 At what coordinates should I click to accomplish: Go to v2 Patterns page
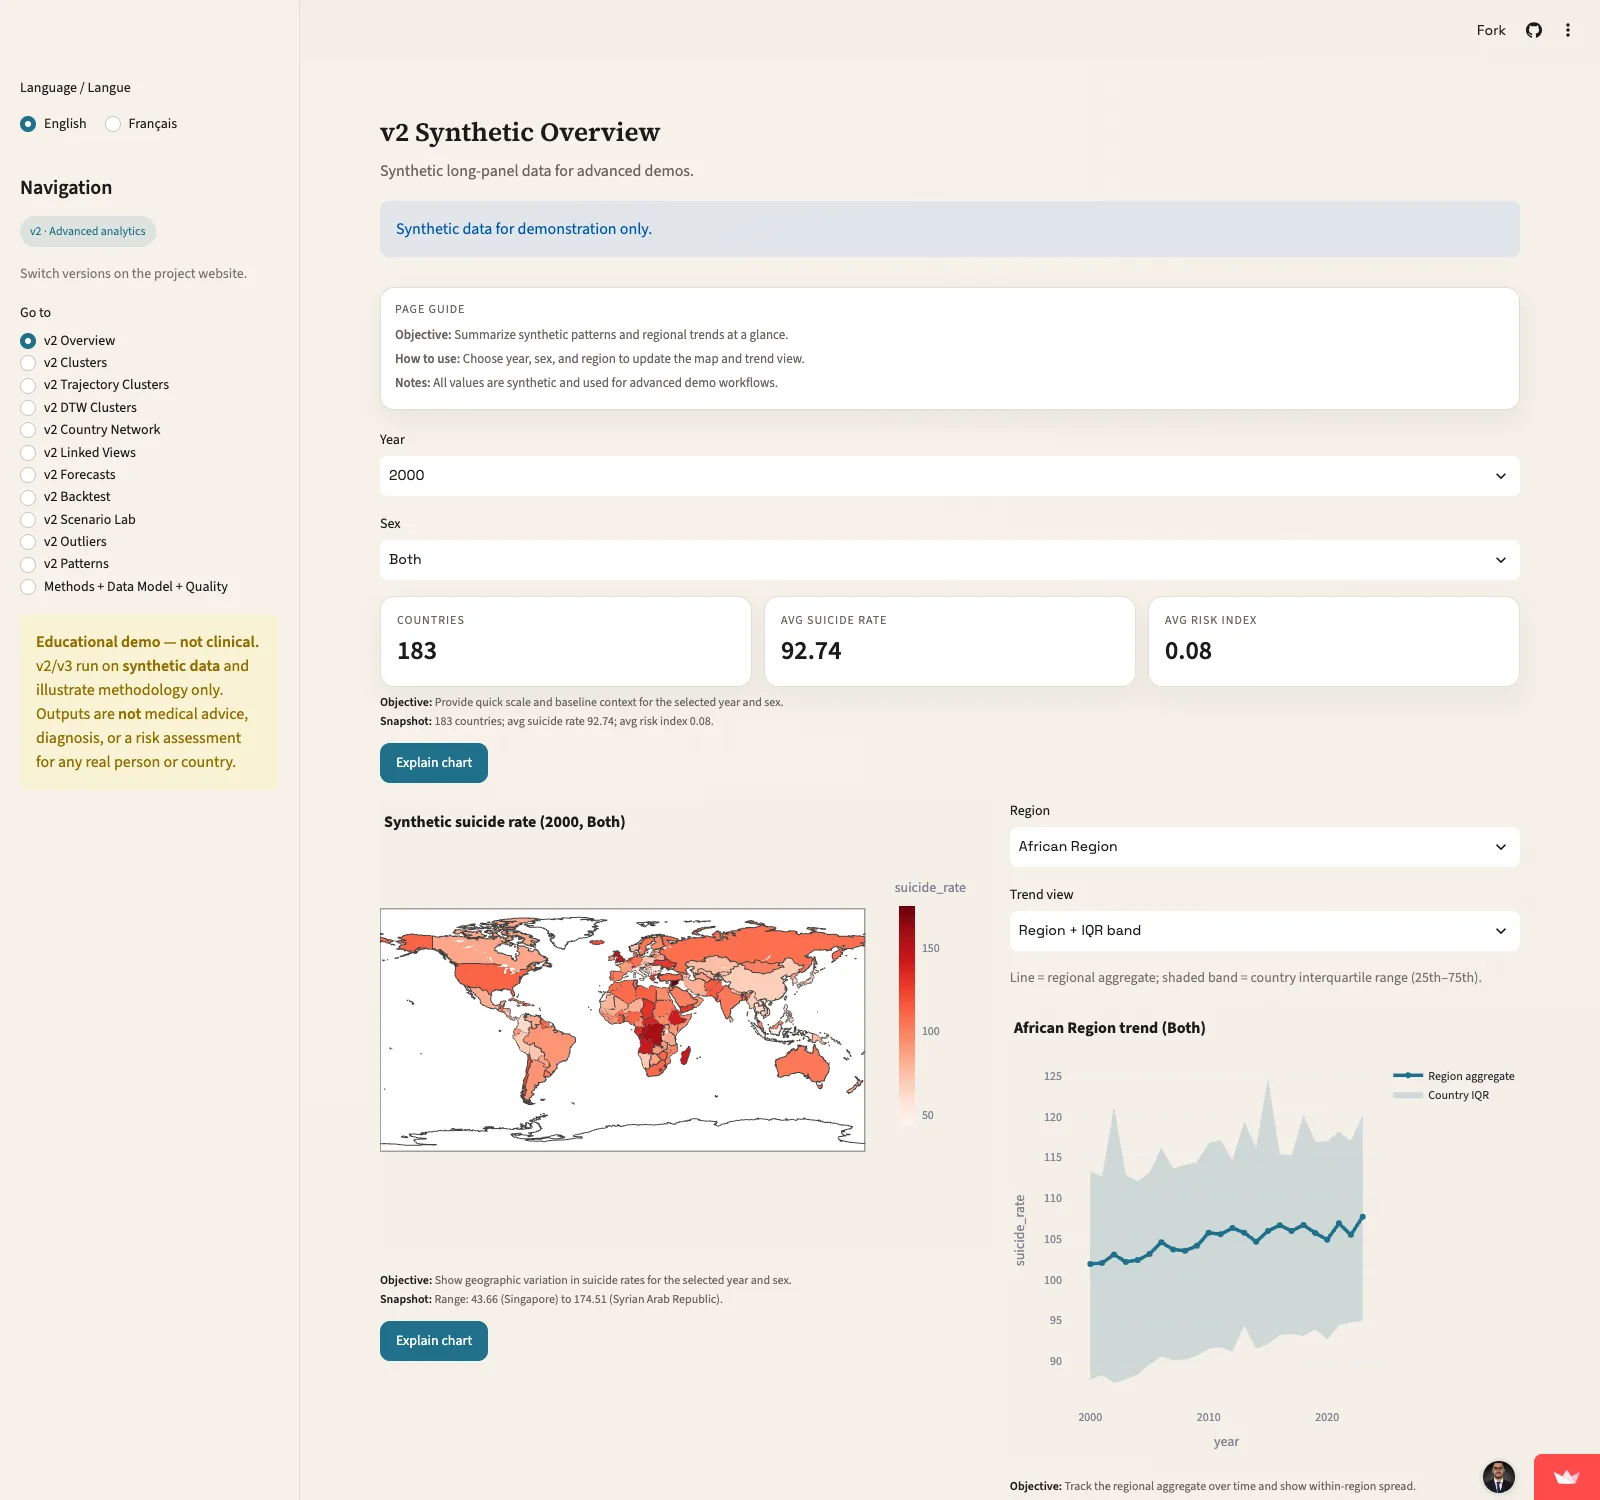[x=65, y=564]
